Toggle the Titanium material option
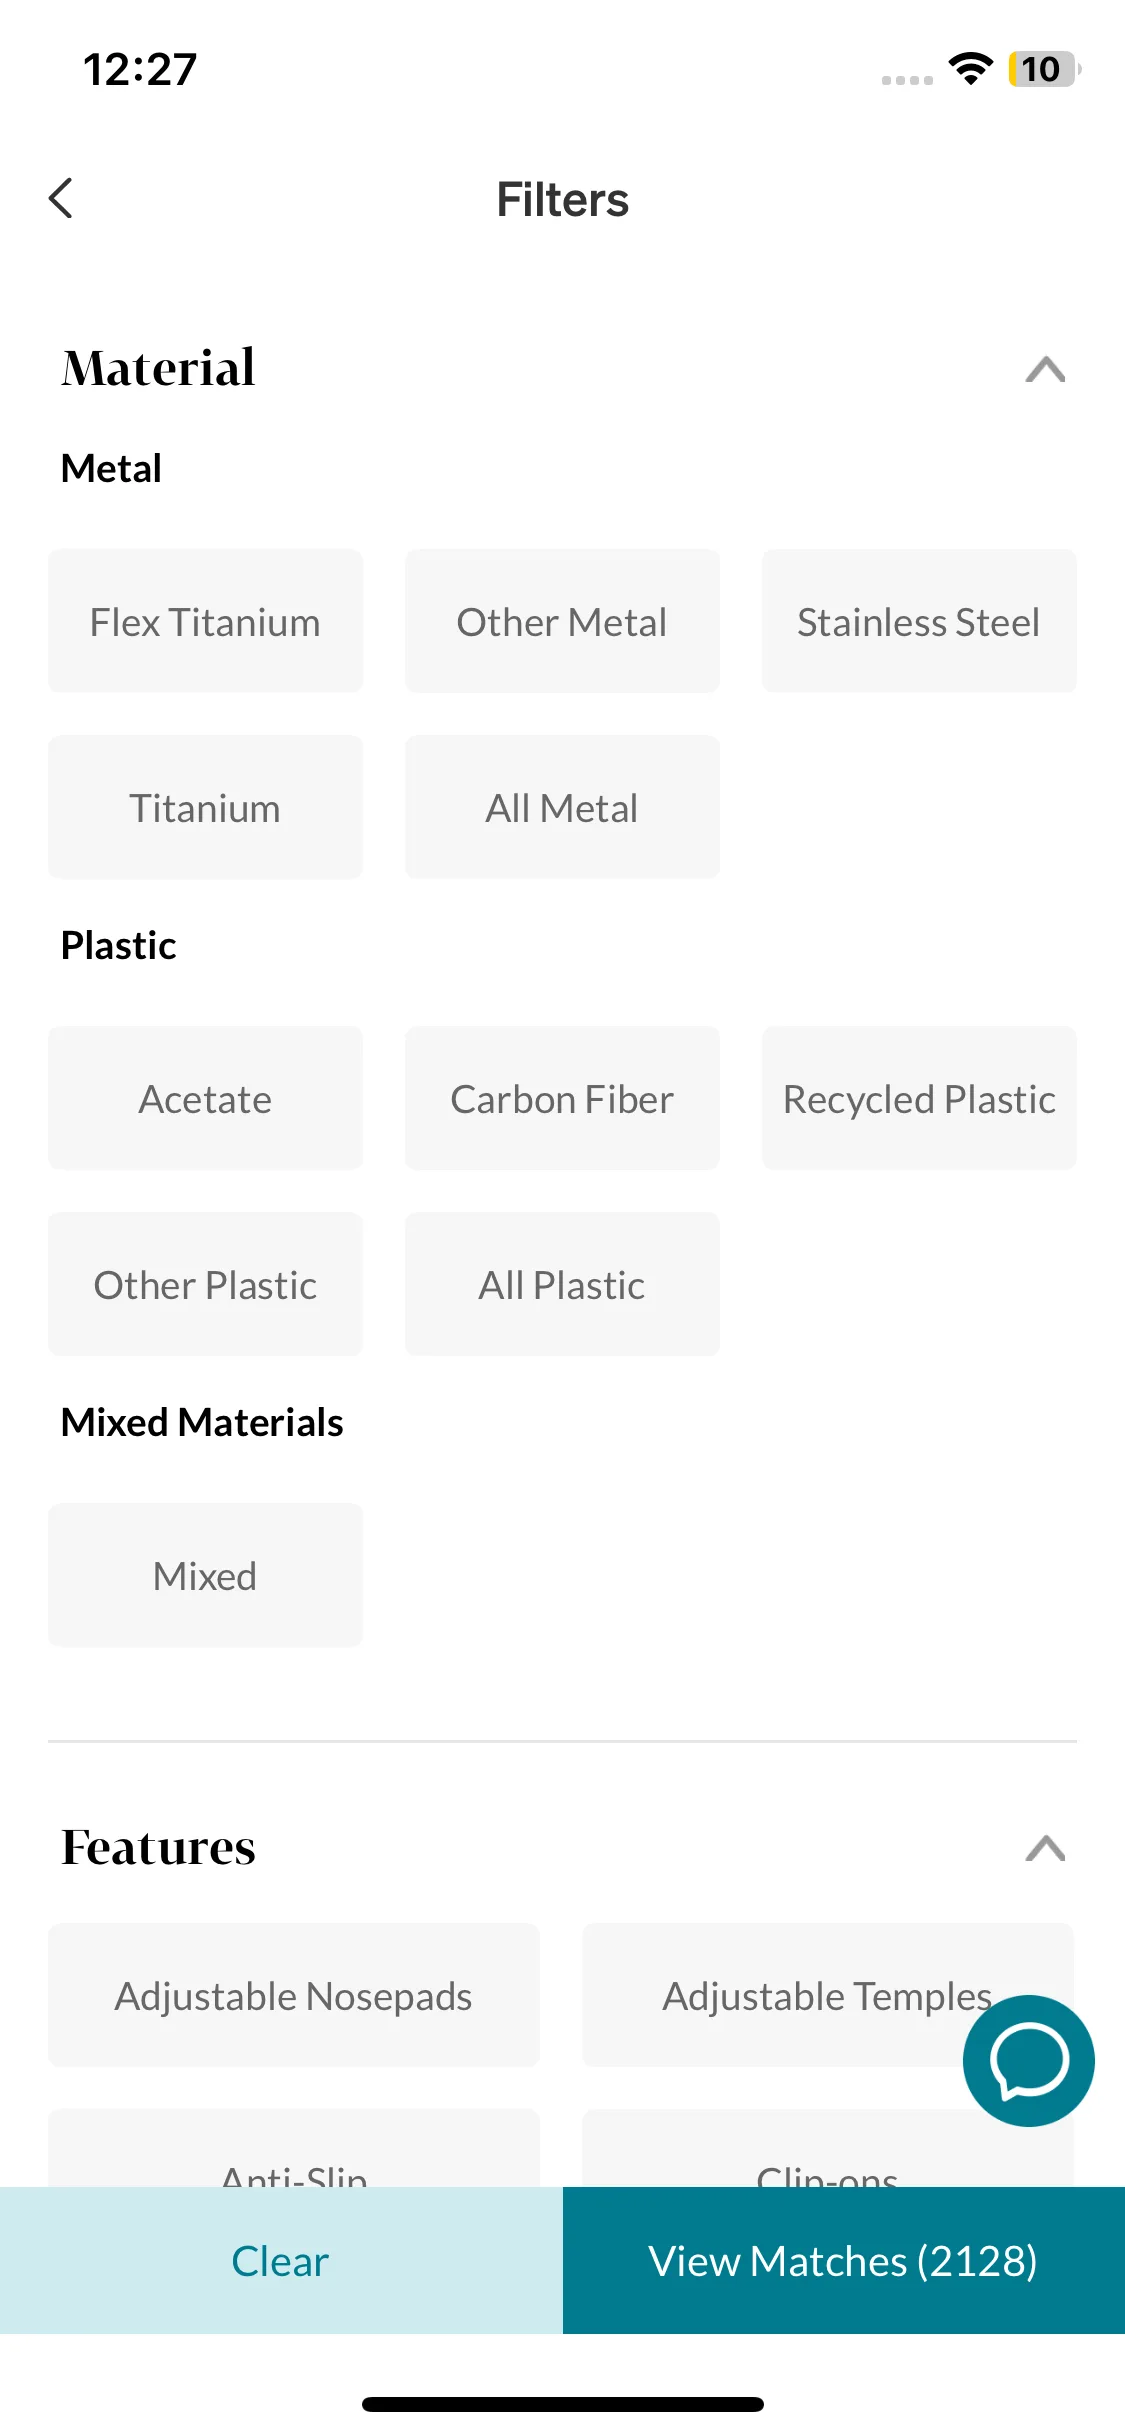Screen dimensions: 1125x2436 (205, 807)
